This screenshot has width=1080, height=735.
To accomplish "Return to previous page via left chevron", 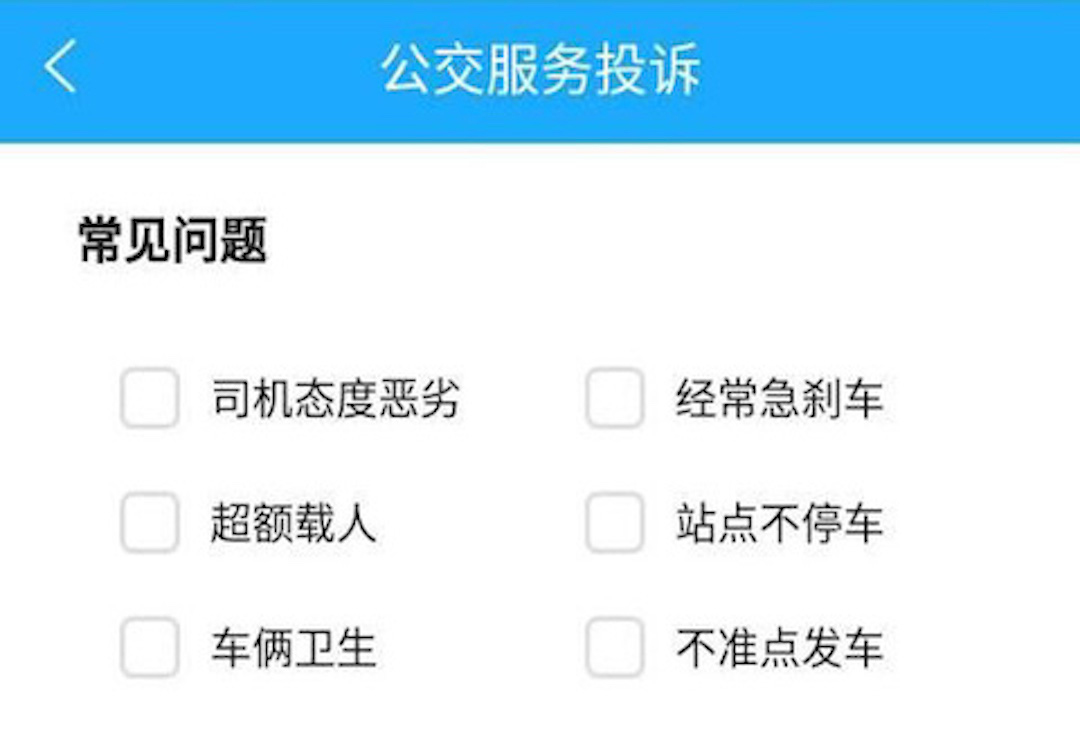I will (x=60, y=70).
